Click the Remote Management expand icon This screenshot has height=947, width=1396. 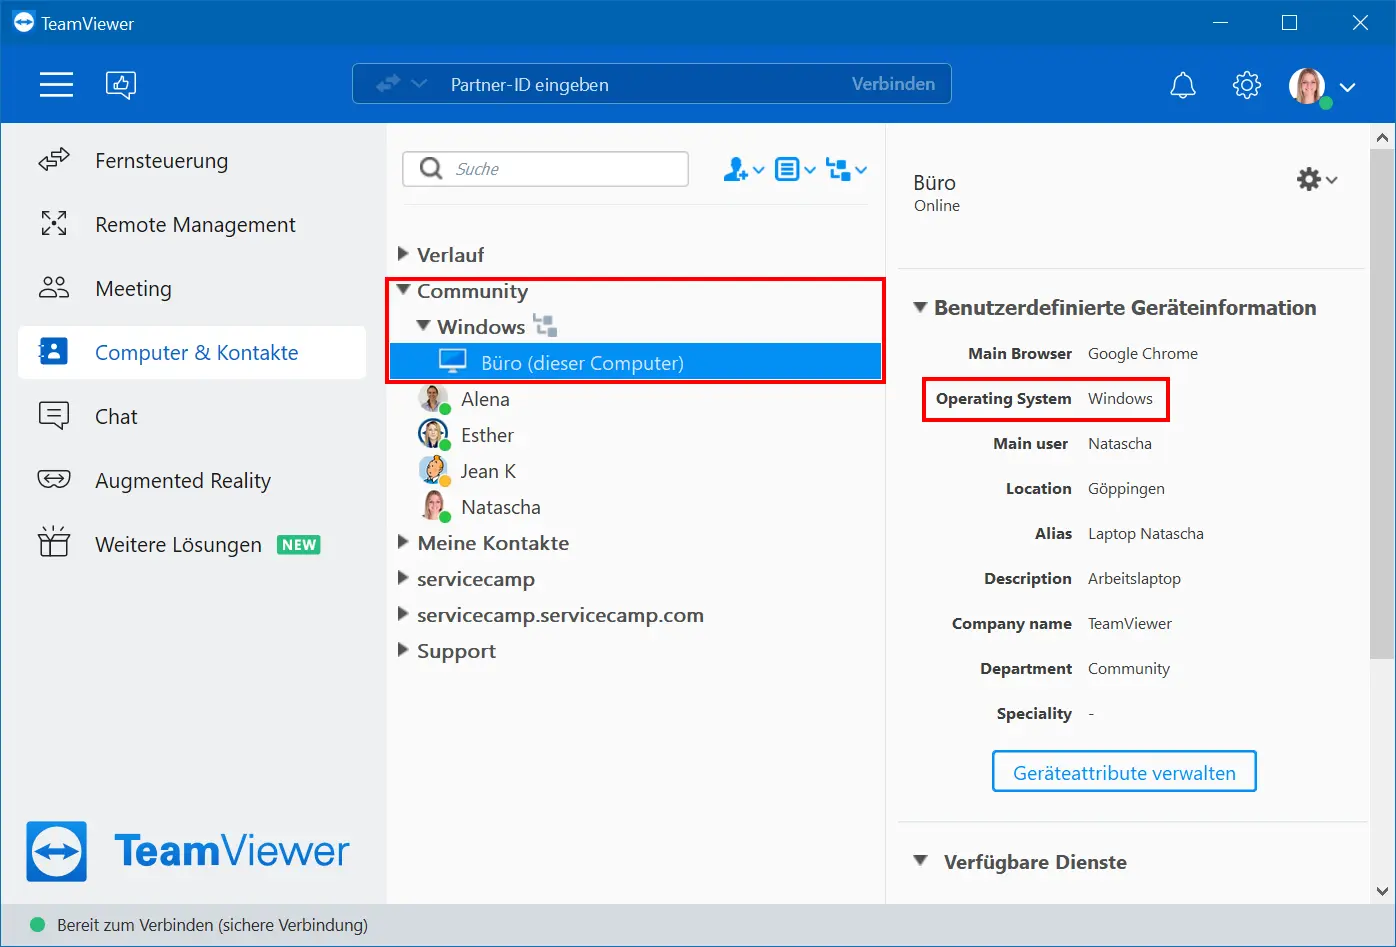(x=54, y=224)
